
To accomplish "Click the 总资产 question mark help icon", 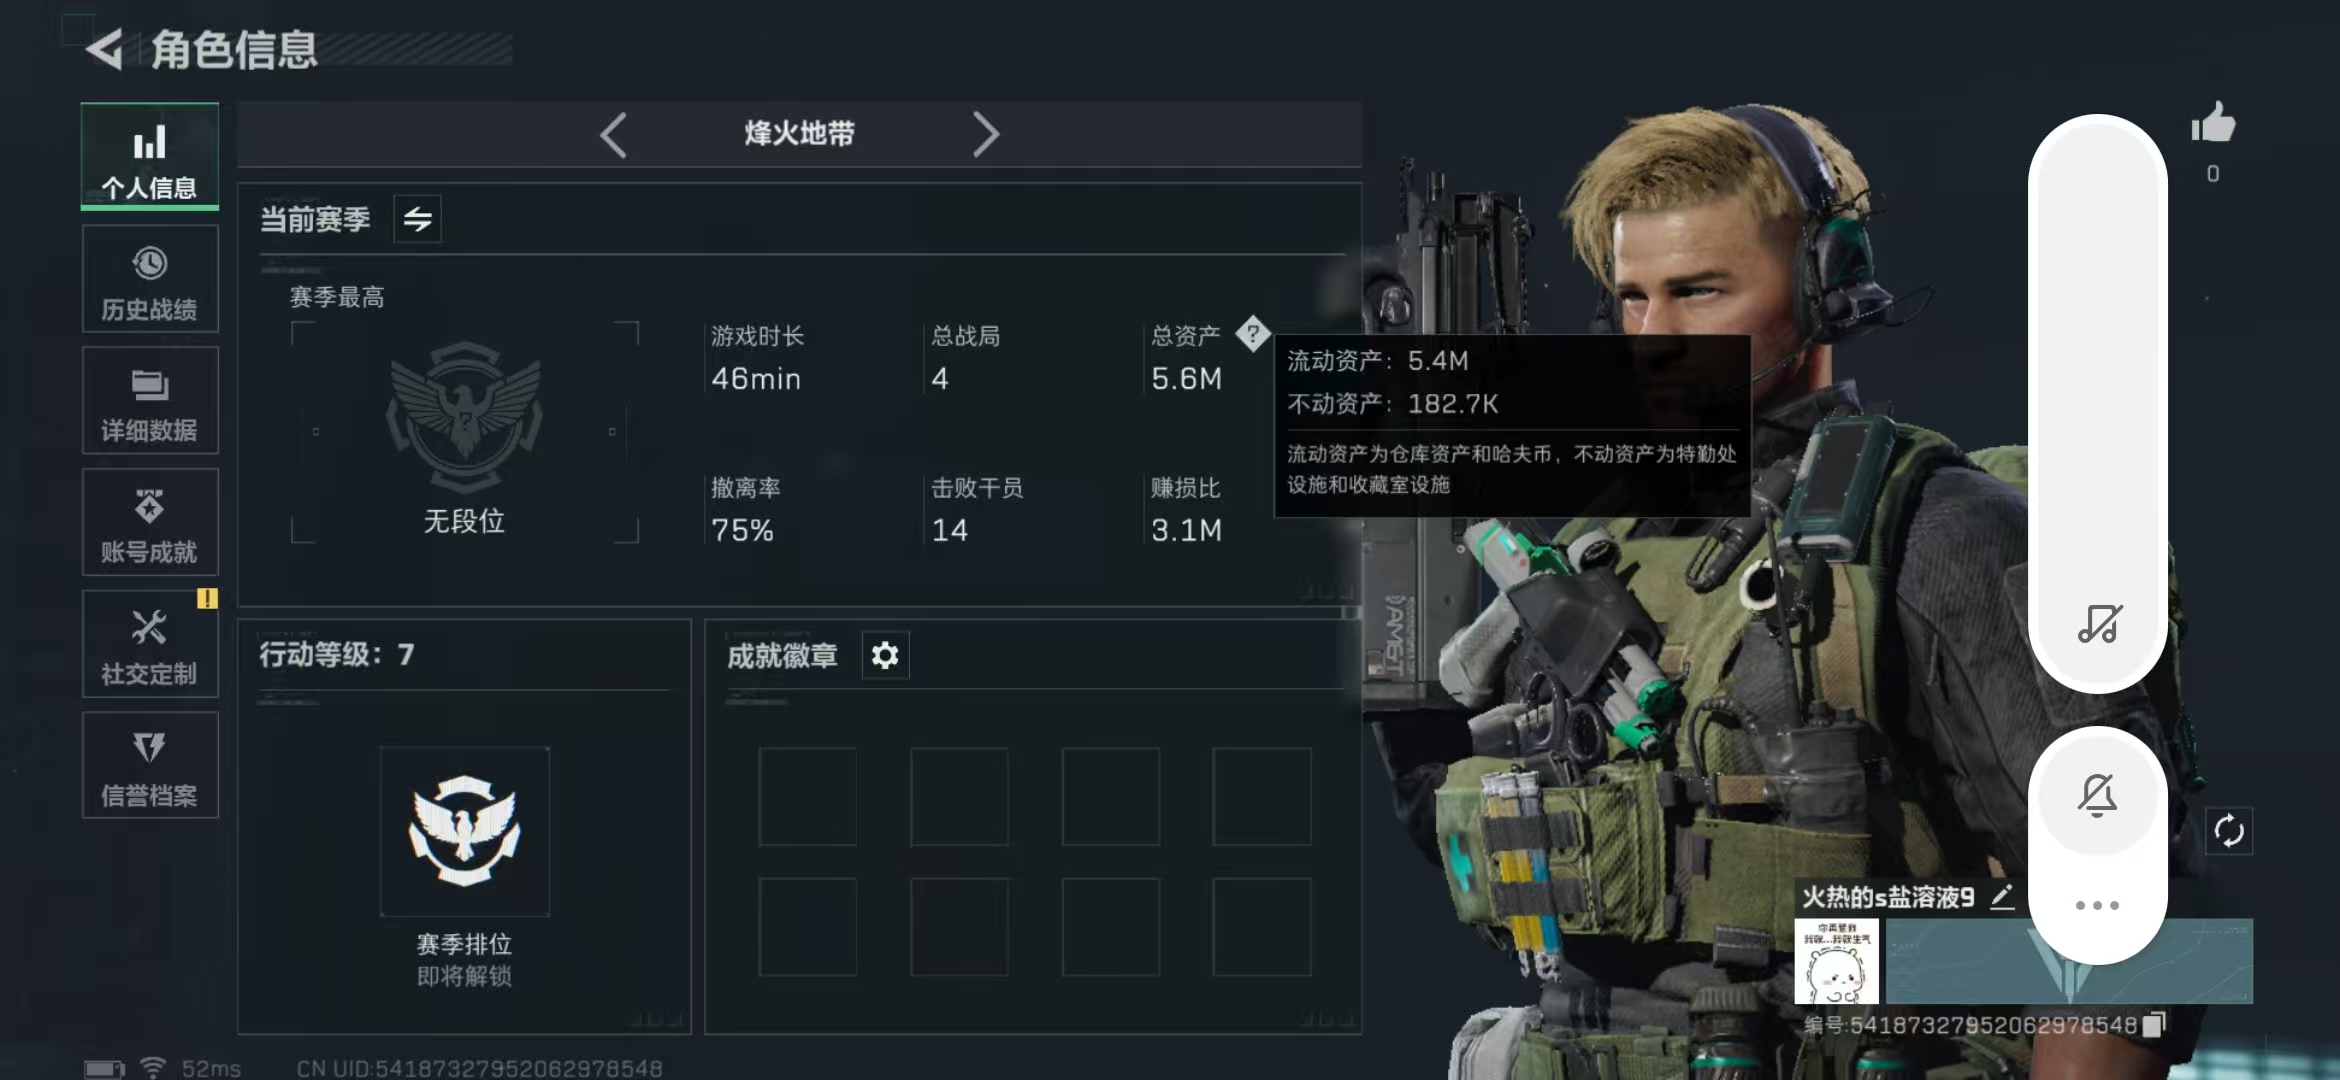I will pos(1252,334).
